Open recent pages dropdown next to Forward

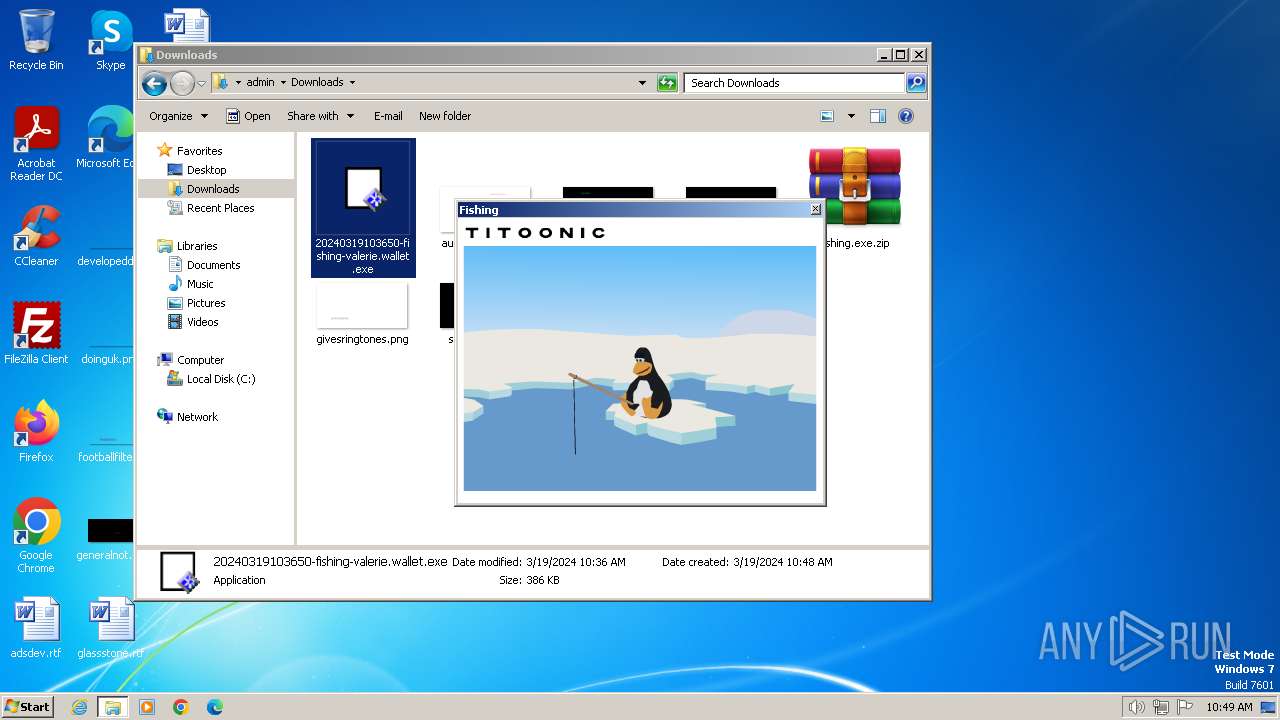pyautogui.click(x=202, y=83)
